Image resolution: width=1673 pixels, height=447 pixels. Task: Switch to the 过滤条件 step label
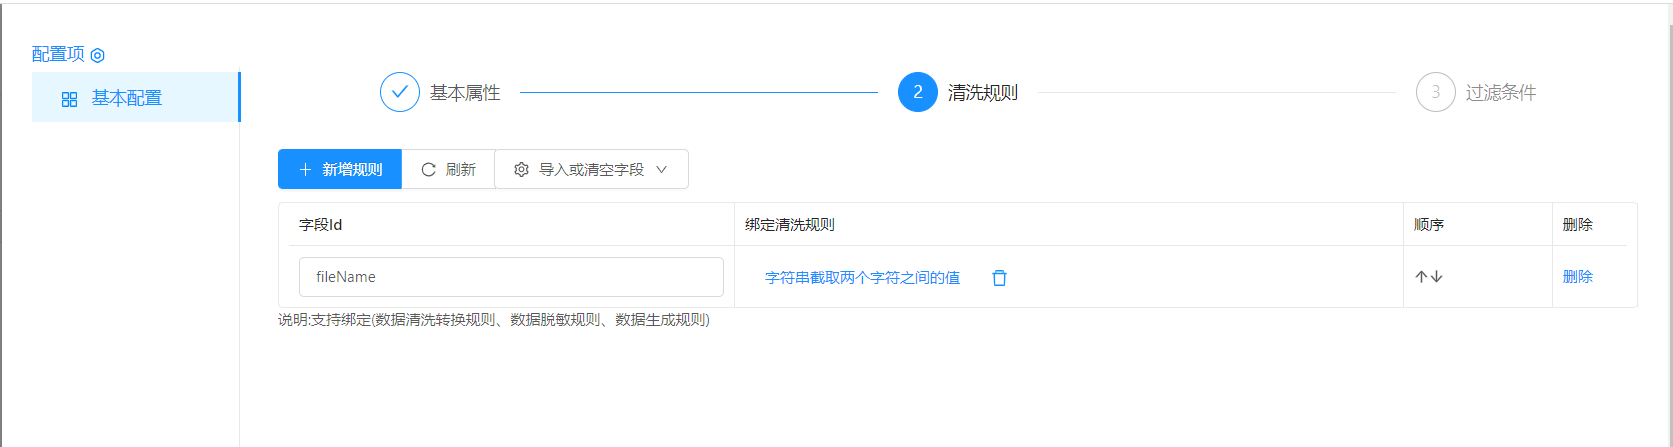[1500, 93]
